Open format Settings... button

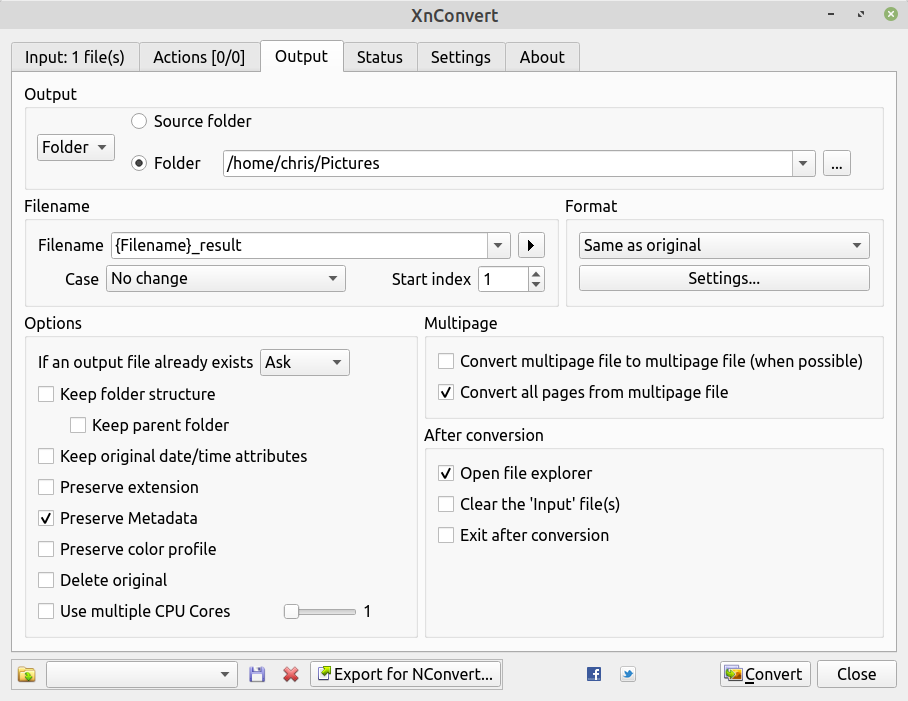coord(724,278)
